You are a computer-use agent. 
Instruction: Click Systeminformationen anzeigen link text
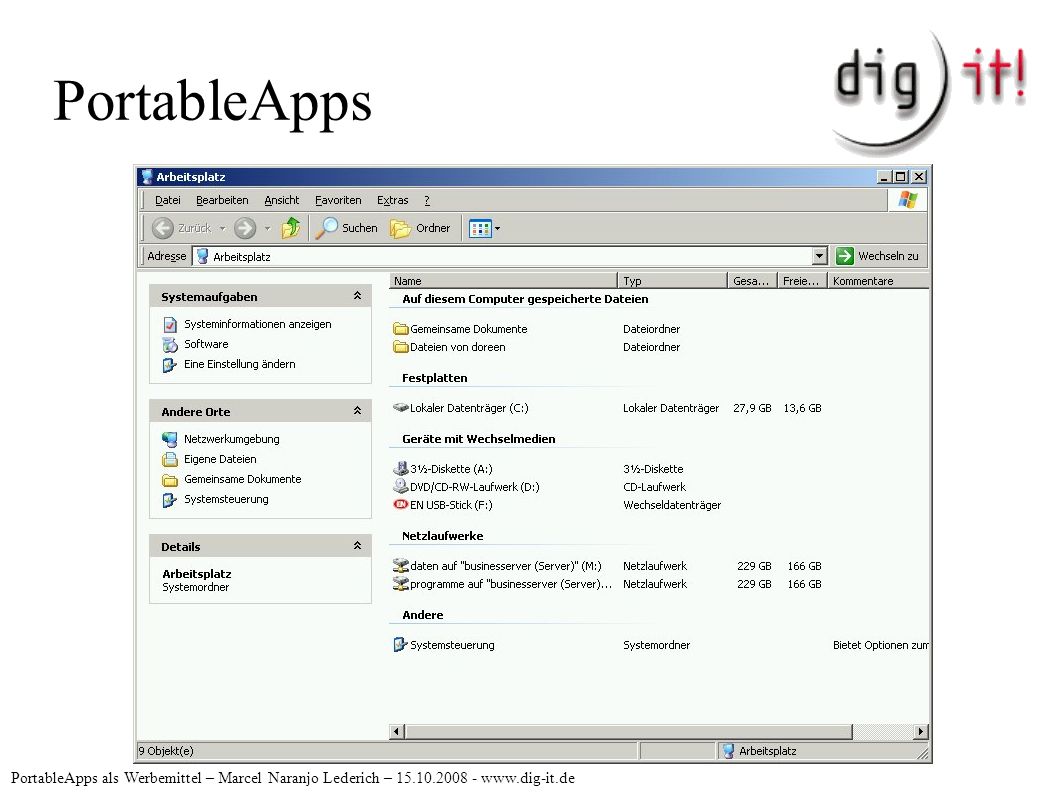click(258, 324)
